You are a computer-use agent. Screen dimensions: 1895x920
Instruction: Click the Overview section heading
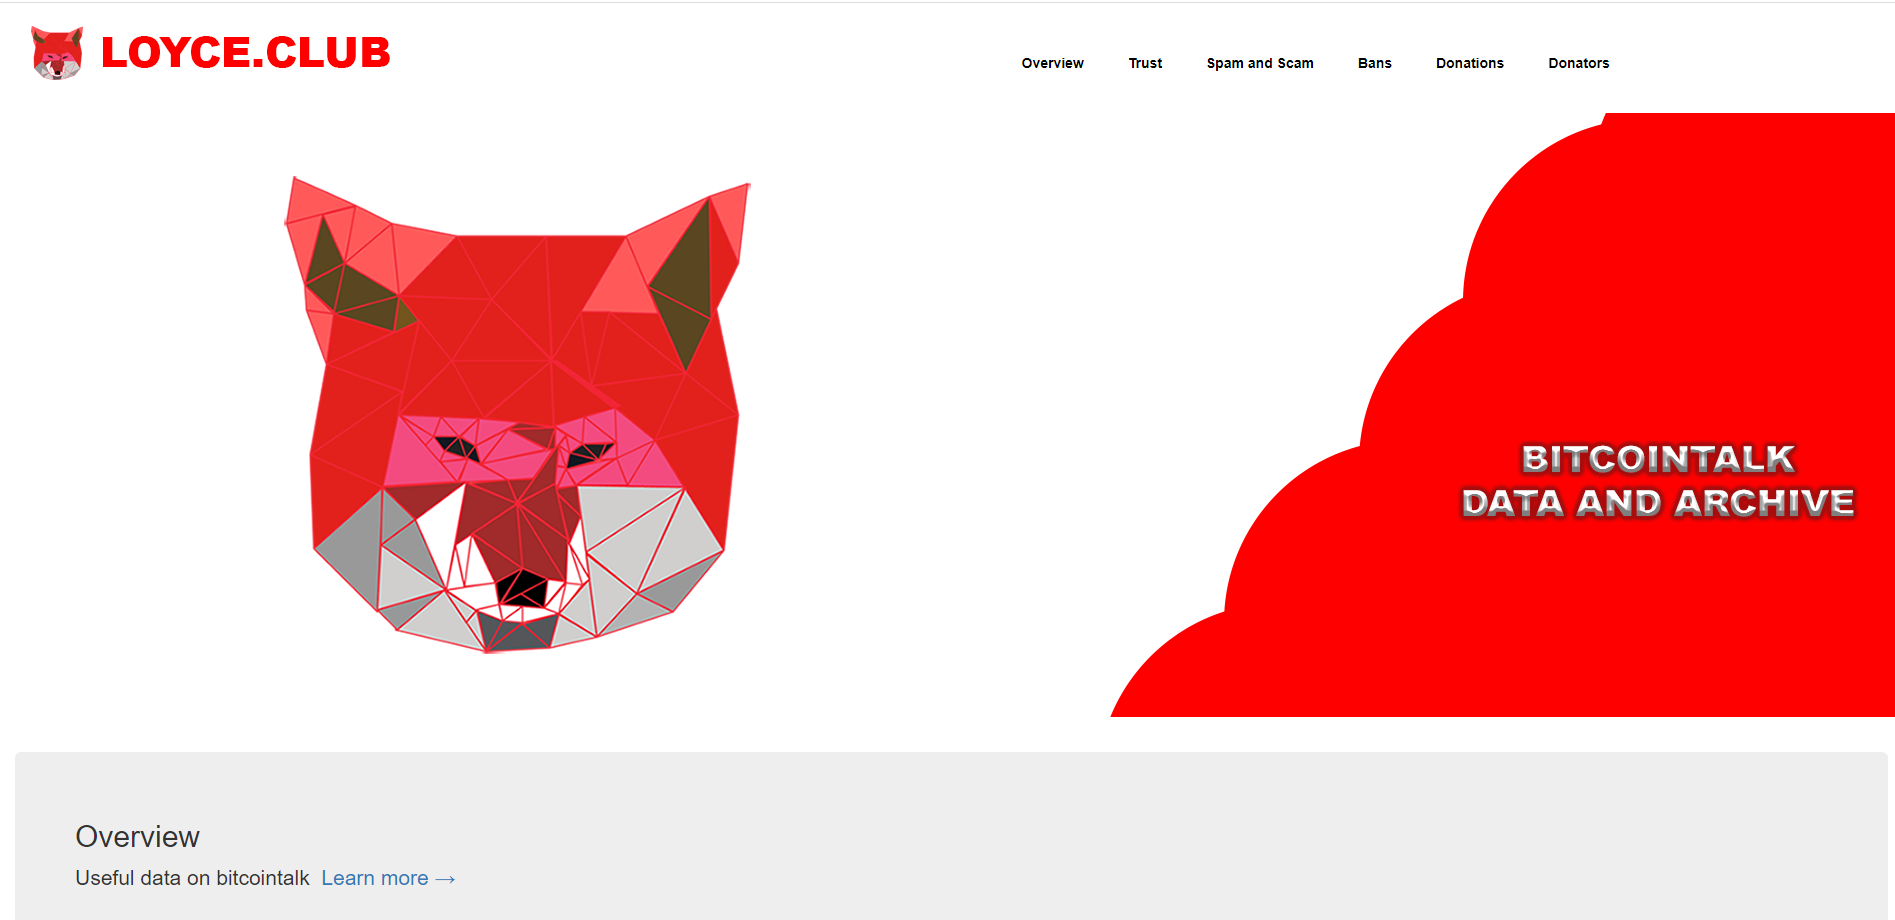137,836
